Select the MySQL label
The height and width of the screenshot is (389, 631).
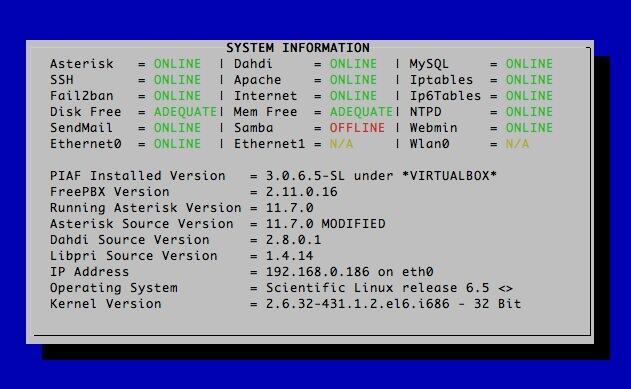pyautogui.click(x=429, y=64)
